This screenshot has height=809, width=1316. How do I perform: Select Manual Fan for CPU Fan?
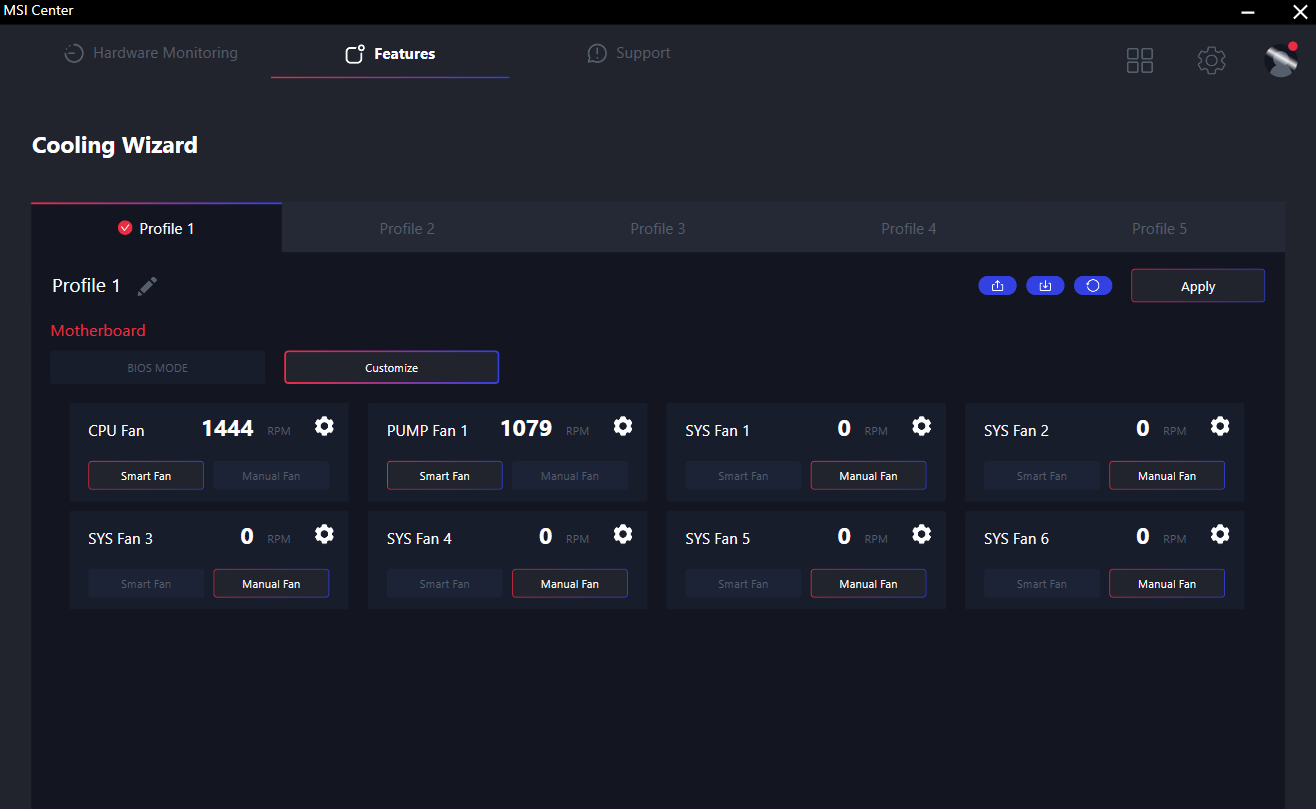click(x=271, y=476)
